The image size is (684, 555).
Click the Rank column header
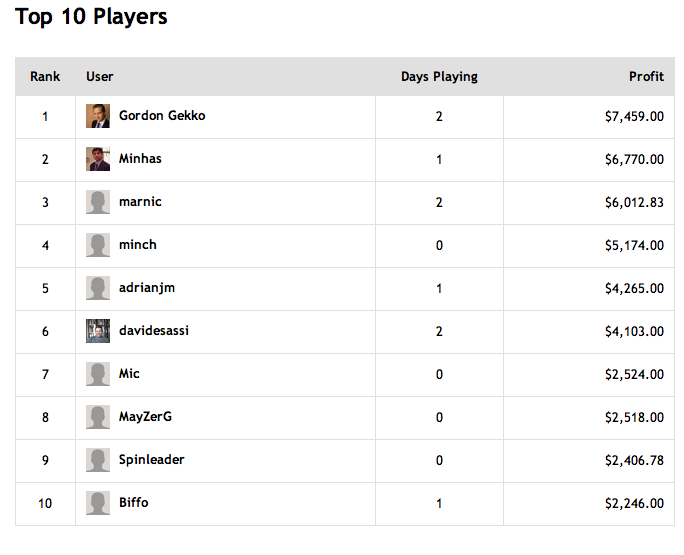[45, 76]
